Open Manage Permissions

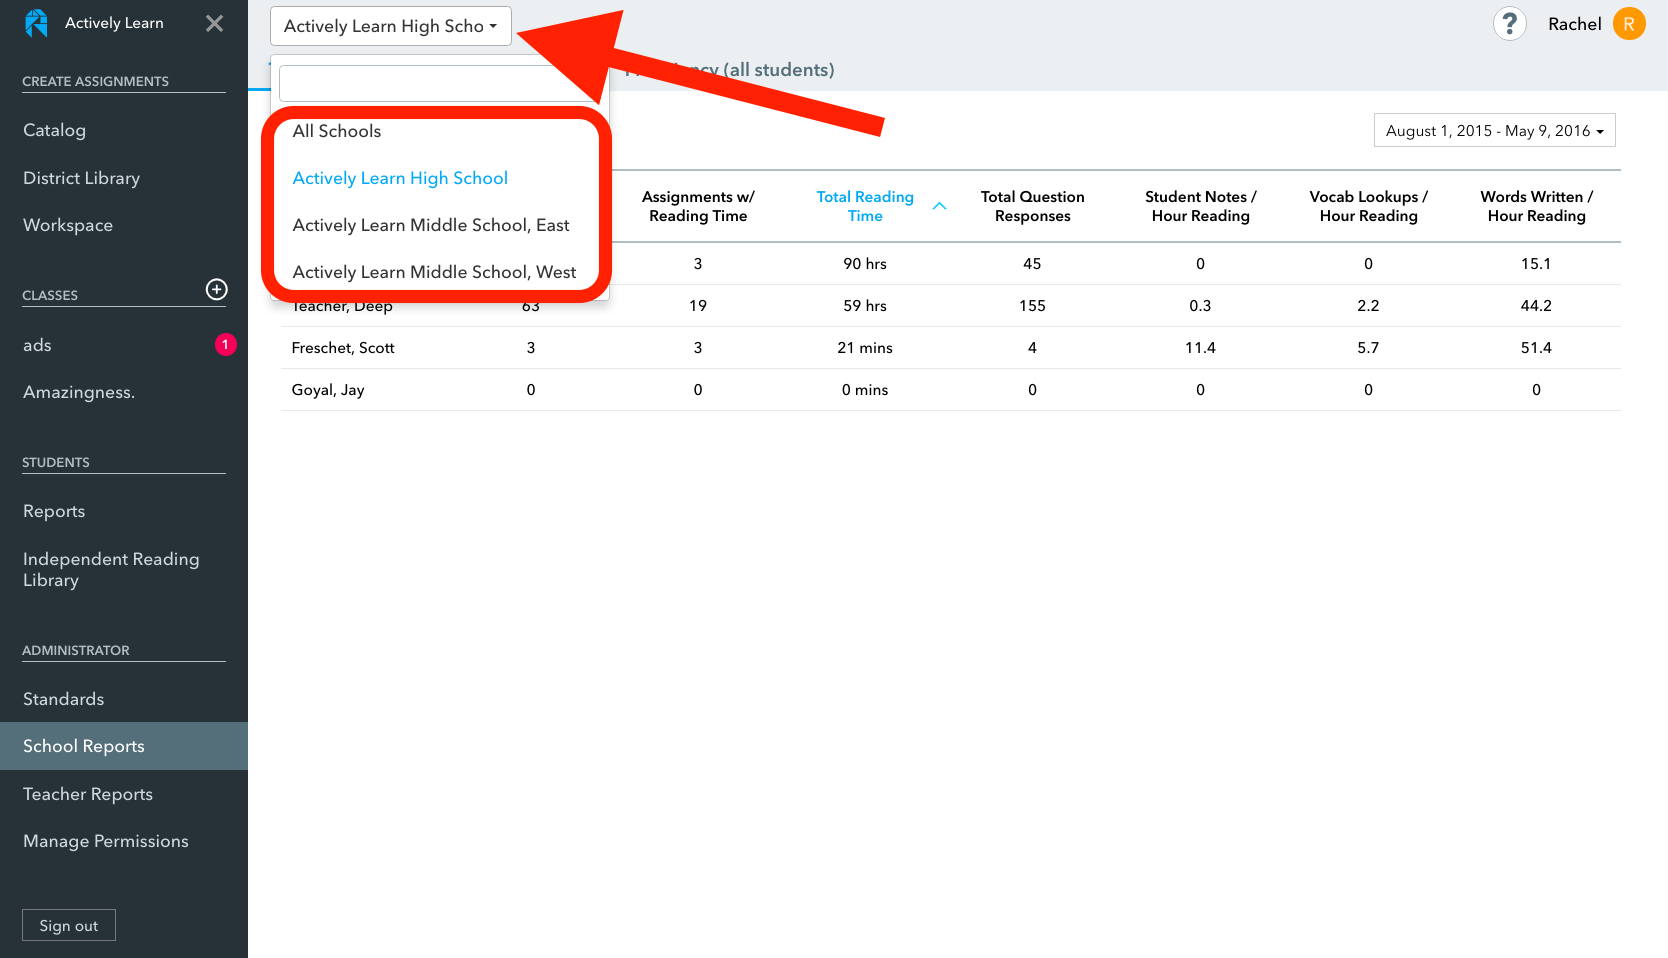pyautogui.click(x=106, y=841)
